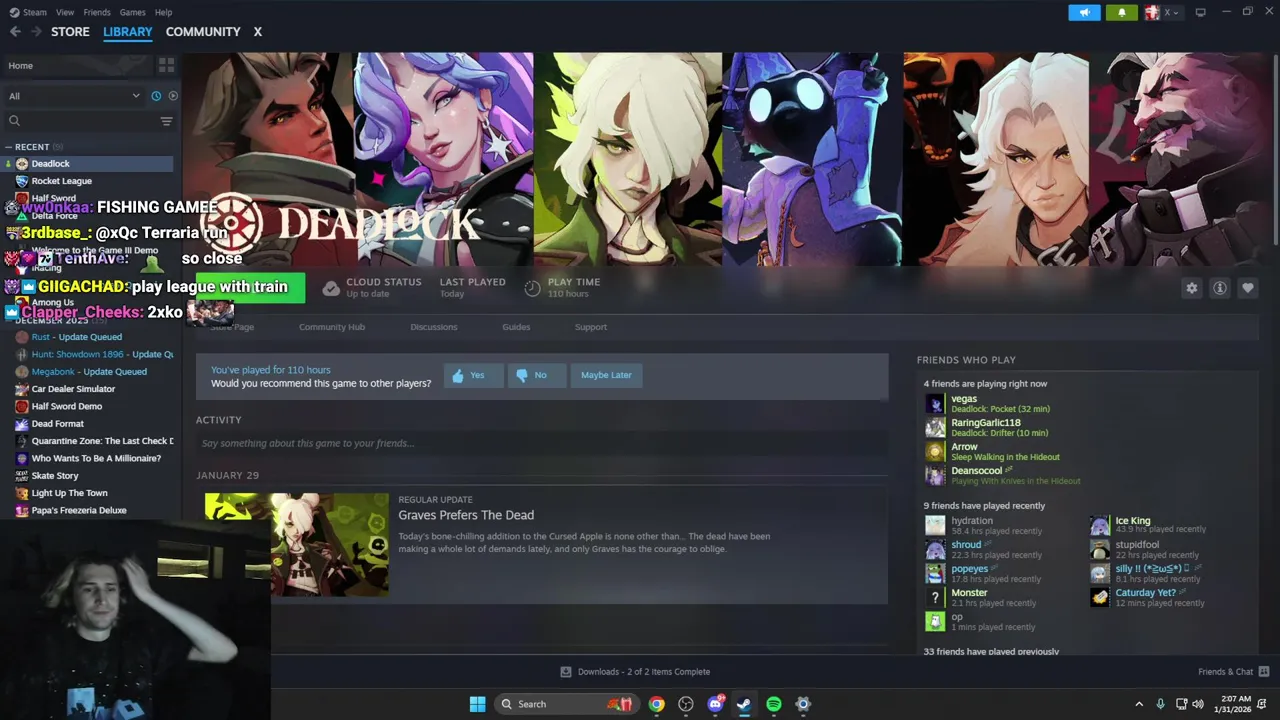The image size is (1280, 720).
Task: Click the library search field
Action: click(x=82, y=121)
